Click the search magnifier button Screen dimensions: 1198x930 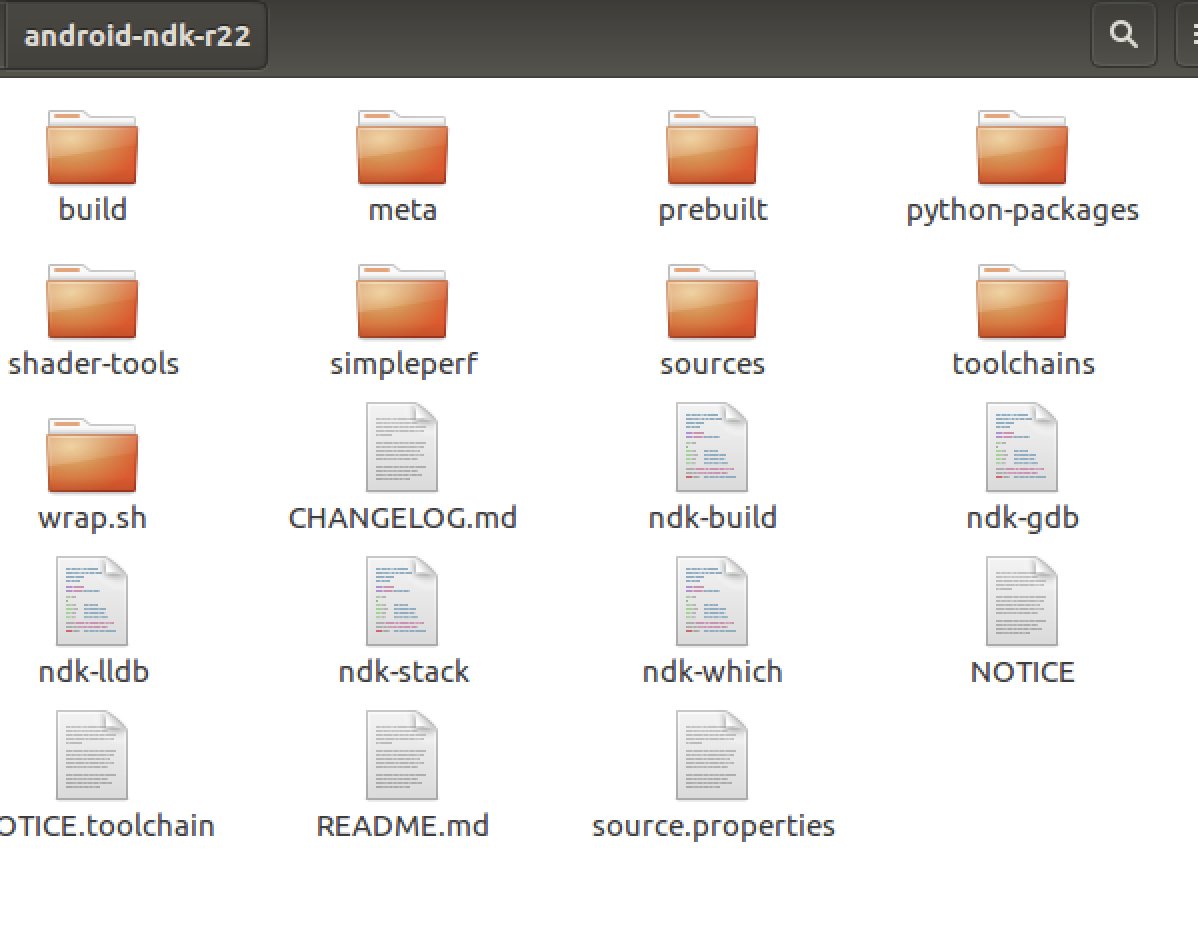1123,34
